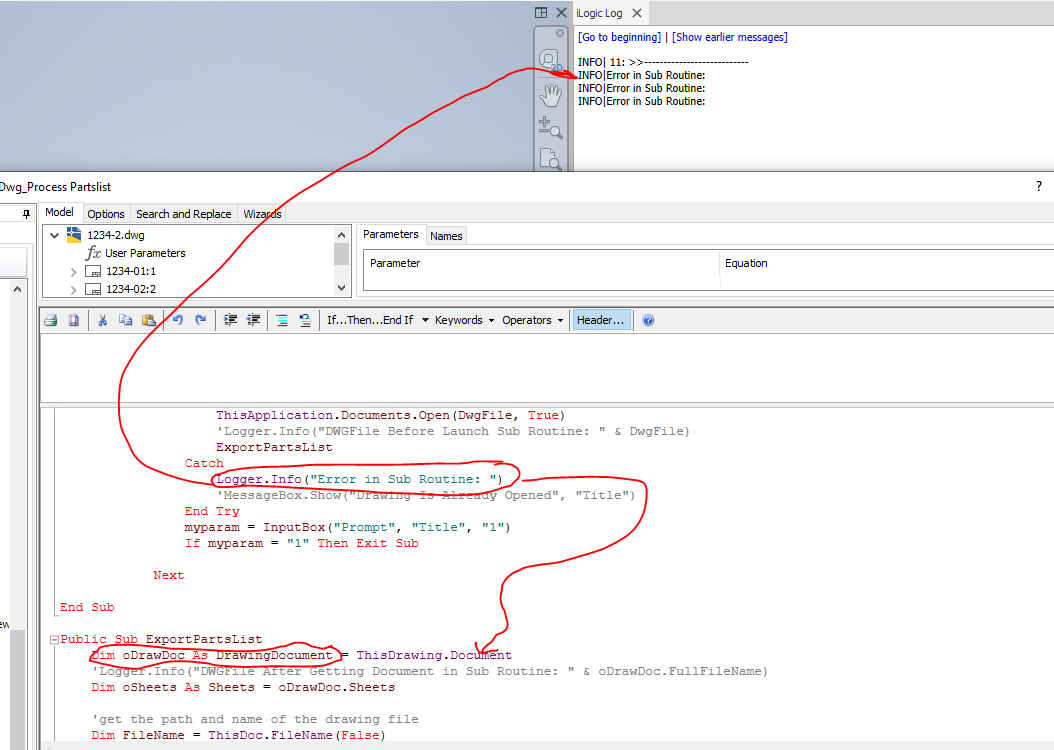Switch to the Options tab
This screenshot has height=750, width=1054.
pos(105,213)
